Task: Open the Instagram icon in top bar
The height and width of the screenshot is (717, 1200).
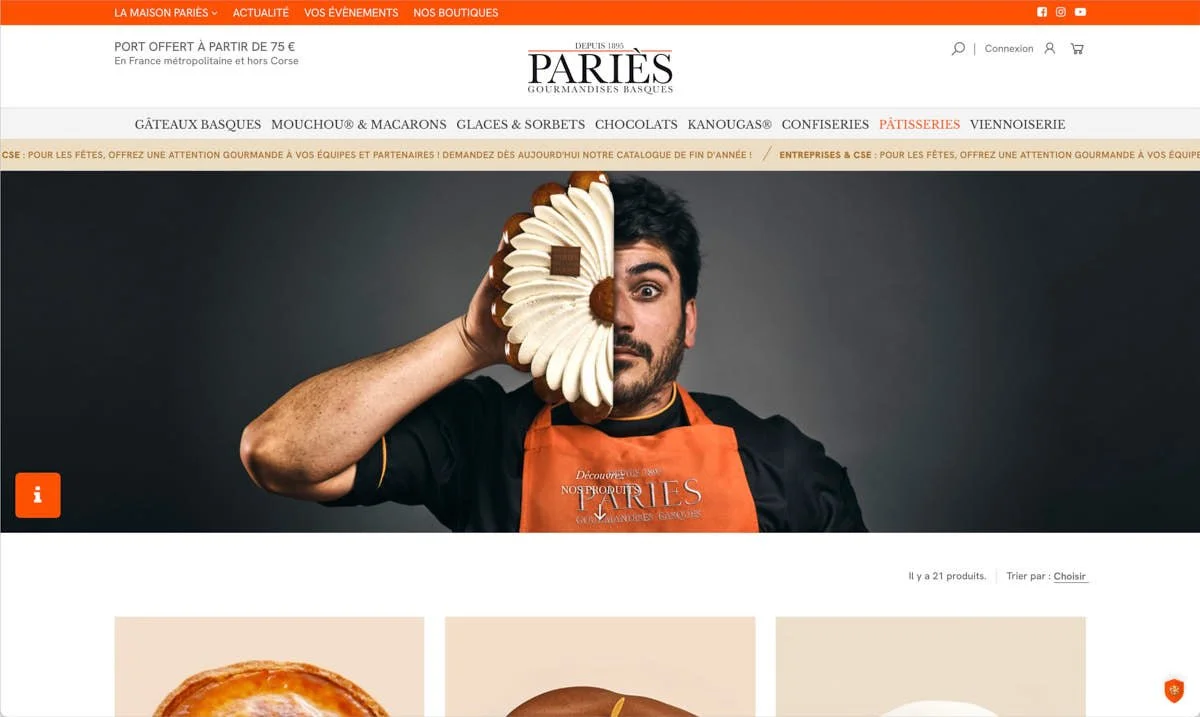Action: click(1061, 12)
